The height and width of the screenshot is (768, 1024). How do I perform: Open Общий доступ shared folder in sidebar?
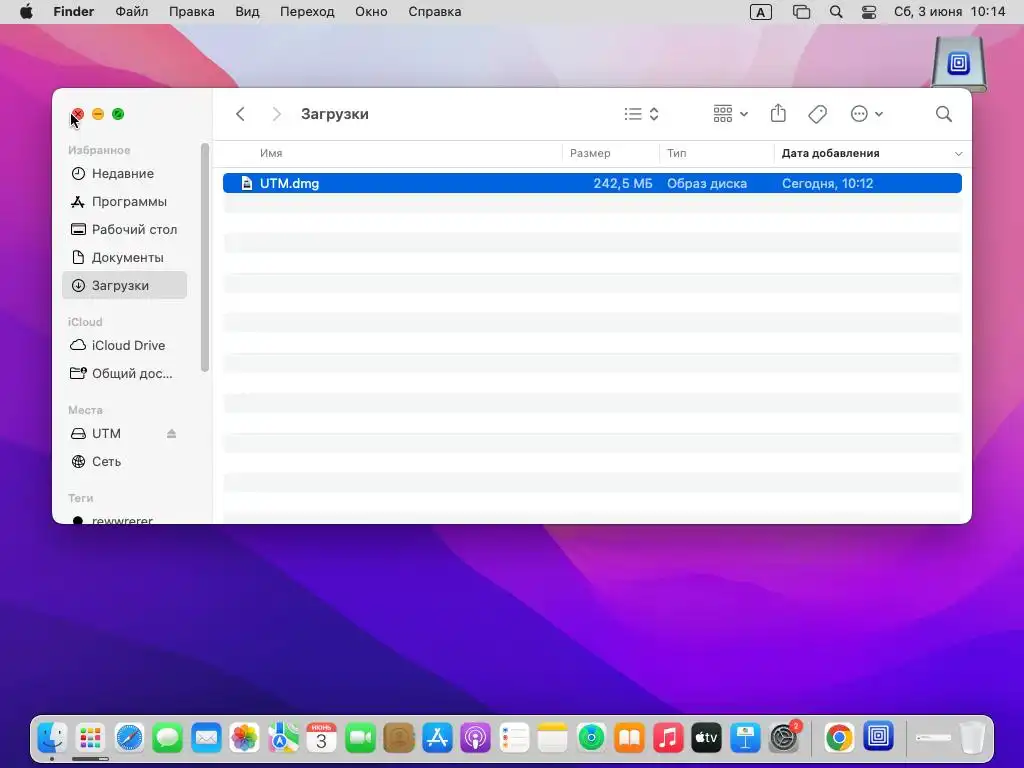124,374
